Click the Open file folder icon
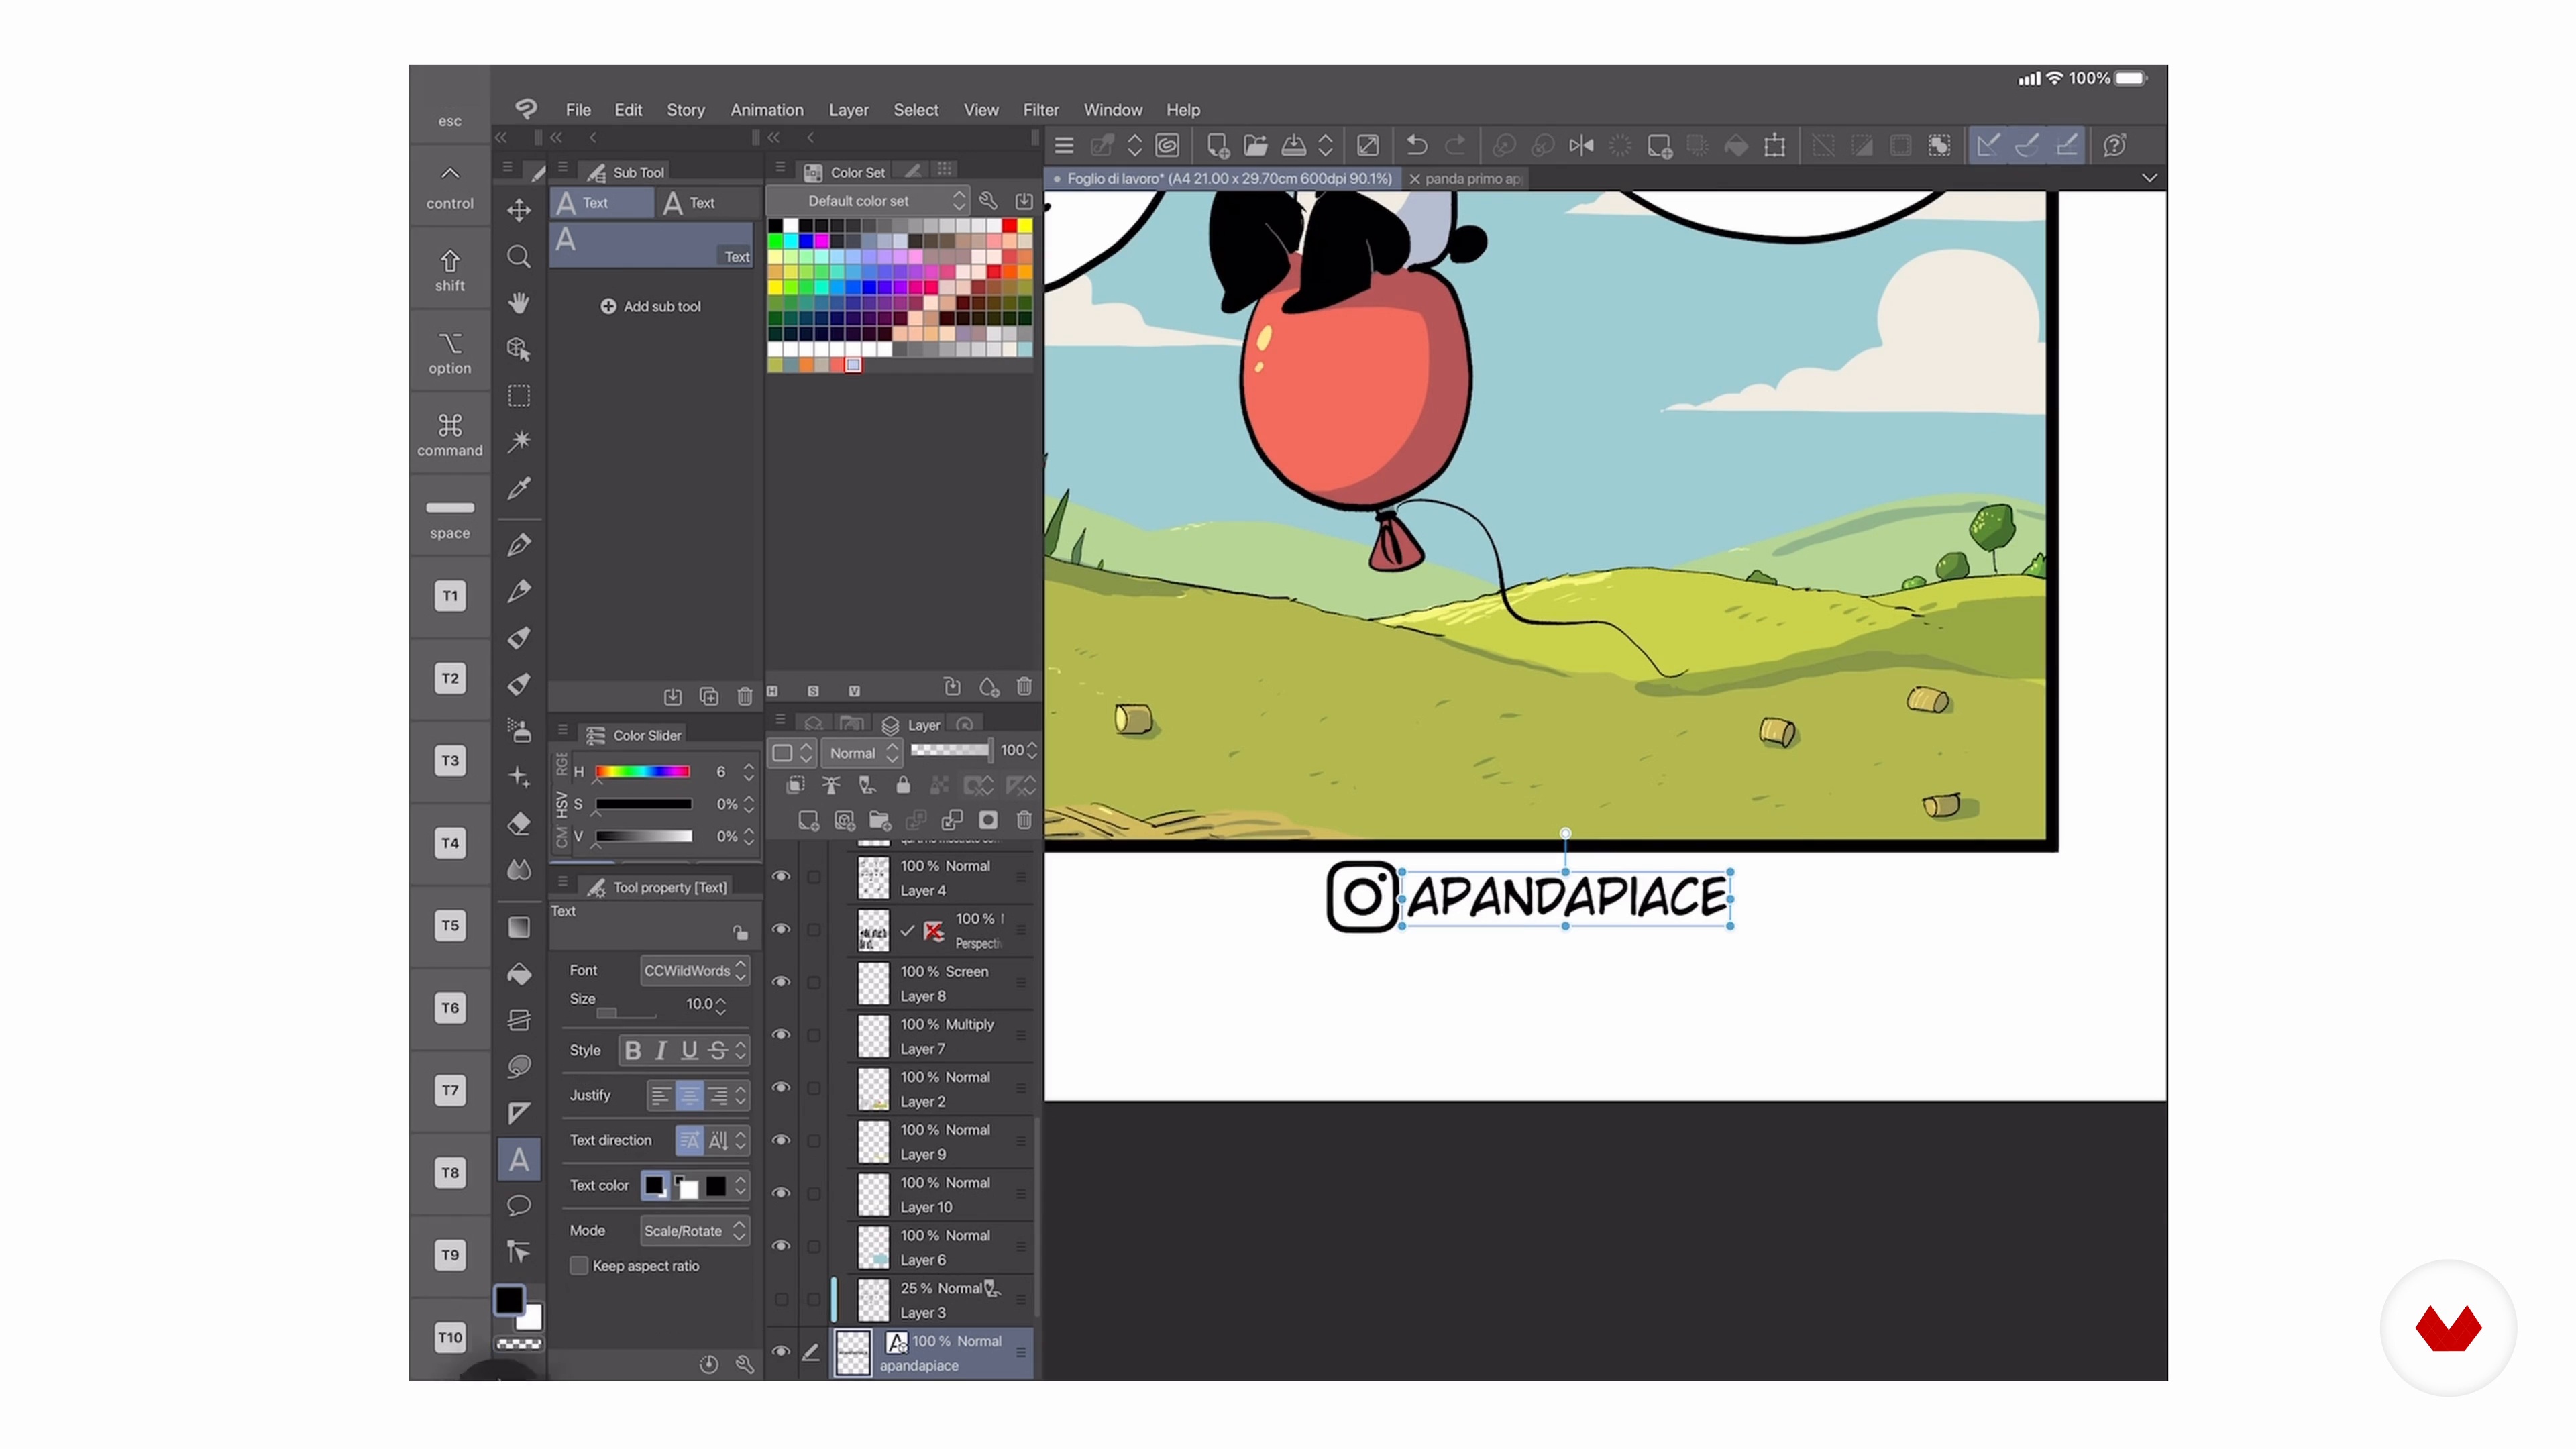 [x=1255, y=145]
